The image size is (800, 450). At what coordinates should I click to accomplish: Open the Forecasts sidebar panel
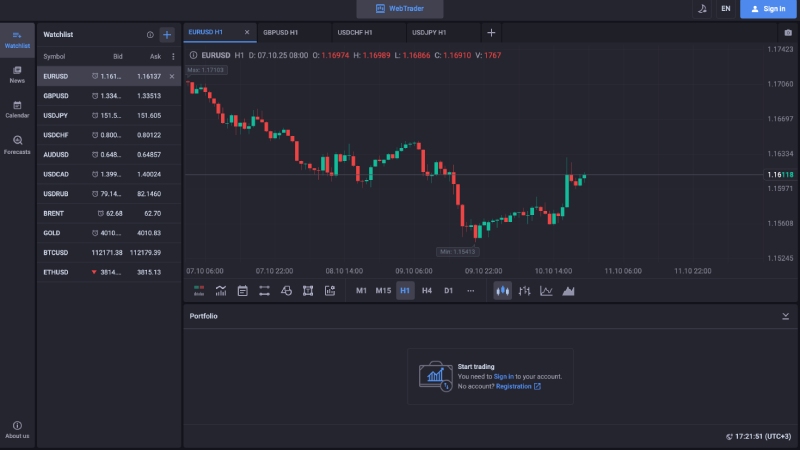click(17, 145)
